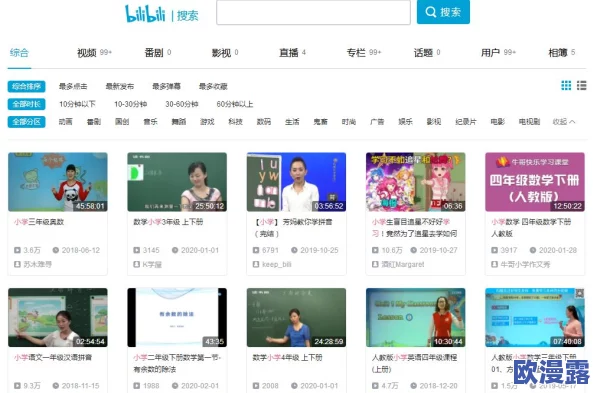The image size is (594, 393).
Task: Visit uploader 牛哥小学作文秀 profile
Action: tap(525, 264)
